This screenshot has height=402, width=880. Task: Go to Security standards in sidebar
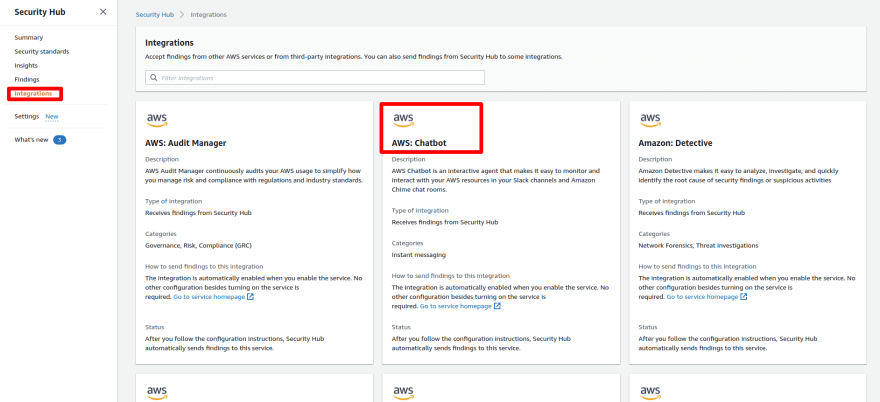coord(42,52)
